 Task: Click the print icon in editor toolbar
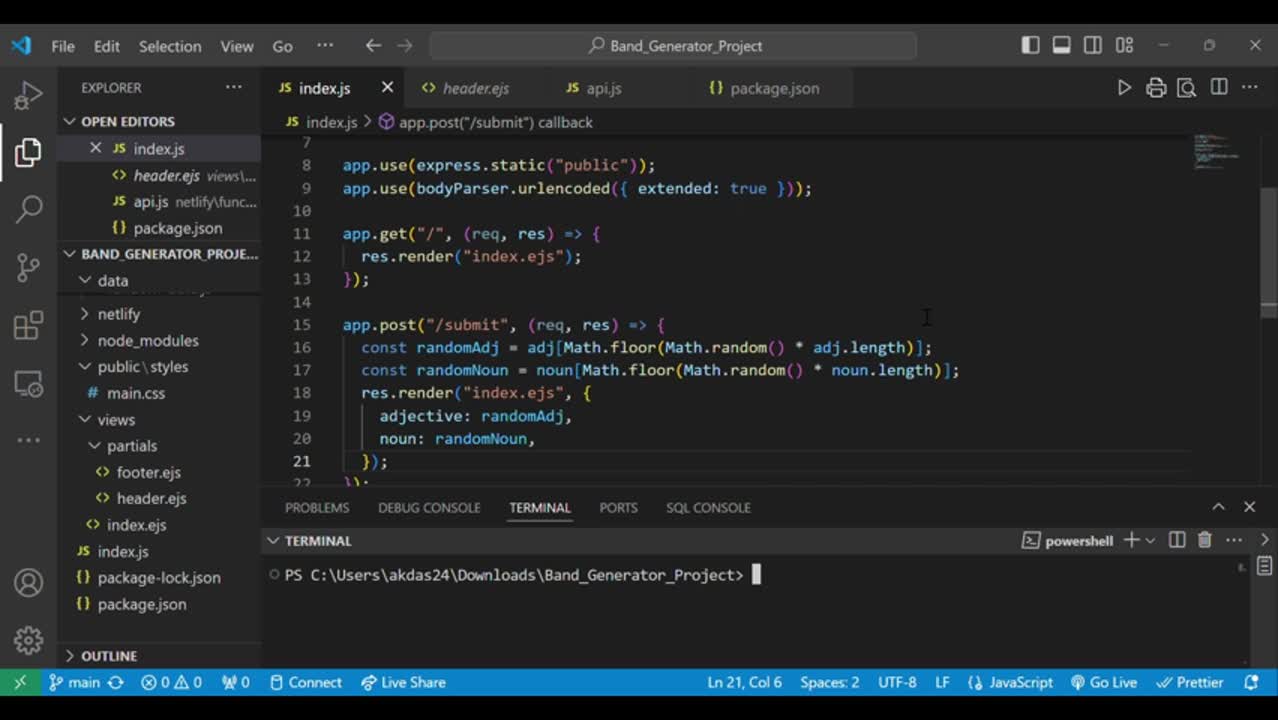pos(1156,88)
